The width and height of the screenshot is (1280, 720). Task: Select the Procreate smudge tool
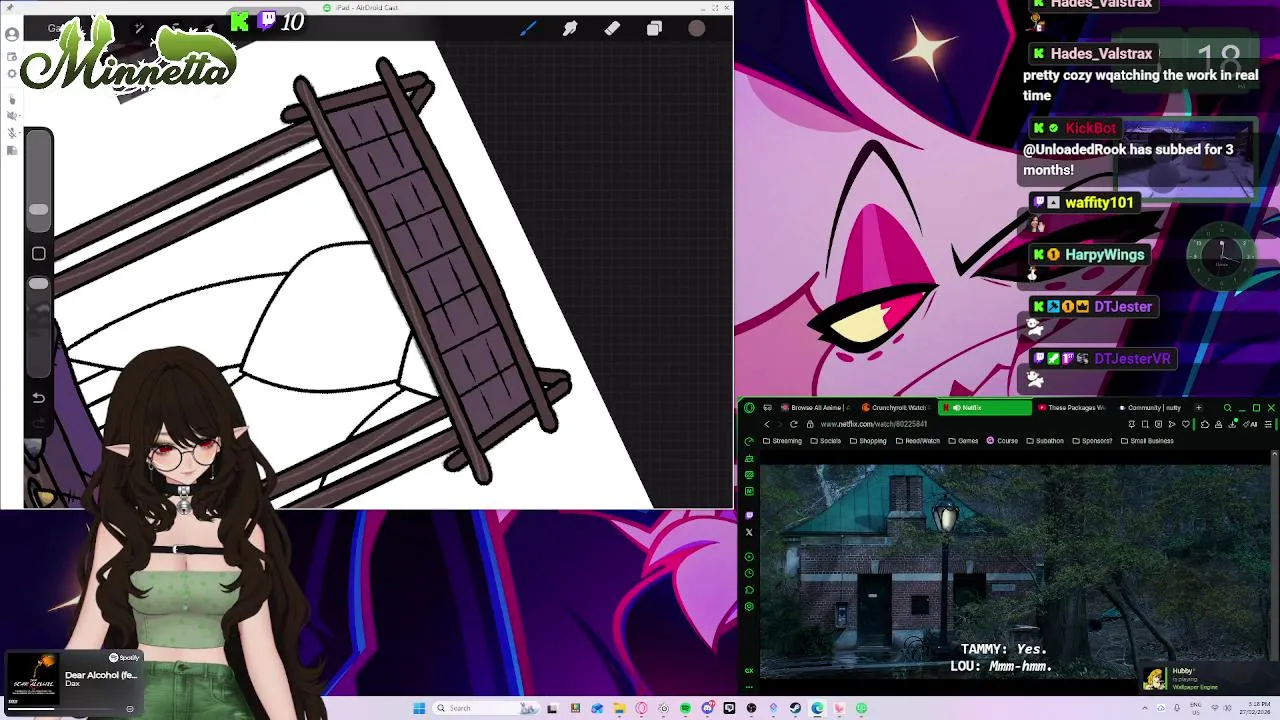tap(570, 29)
